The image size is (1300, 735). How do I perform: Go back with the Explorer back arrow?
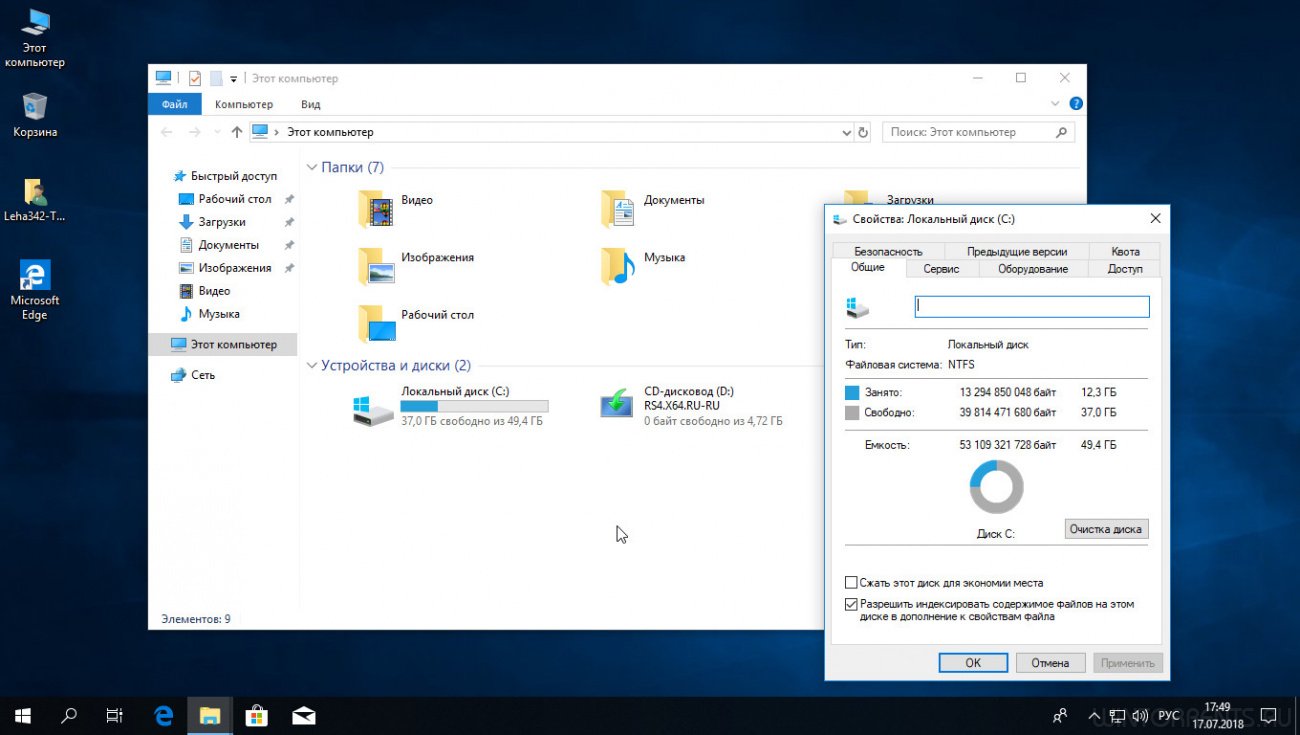166,132
